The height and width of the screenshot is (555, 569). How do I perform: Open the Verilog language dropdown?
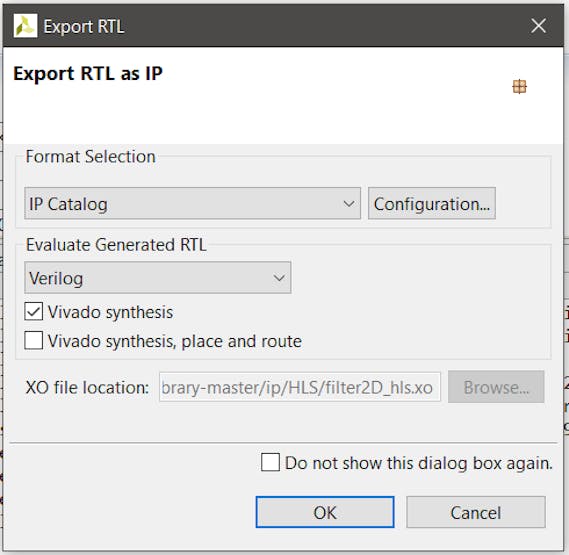point(157,278)
